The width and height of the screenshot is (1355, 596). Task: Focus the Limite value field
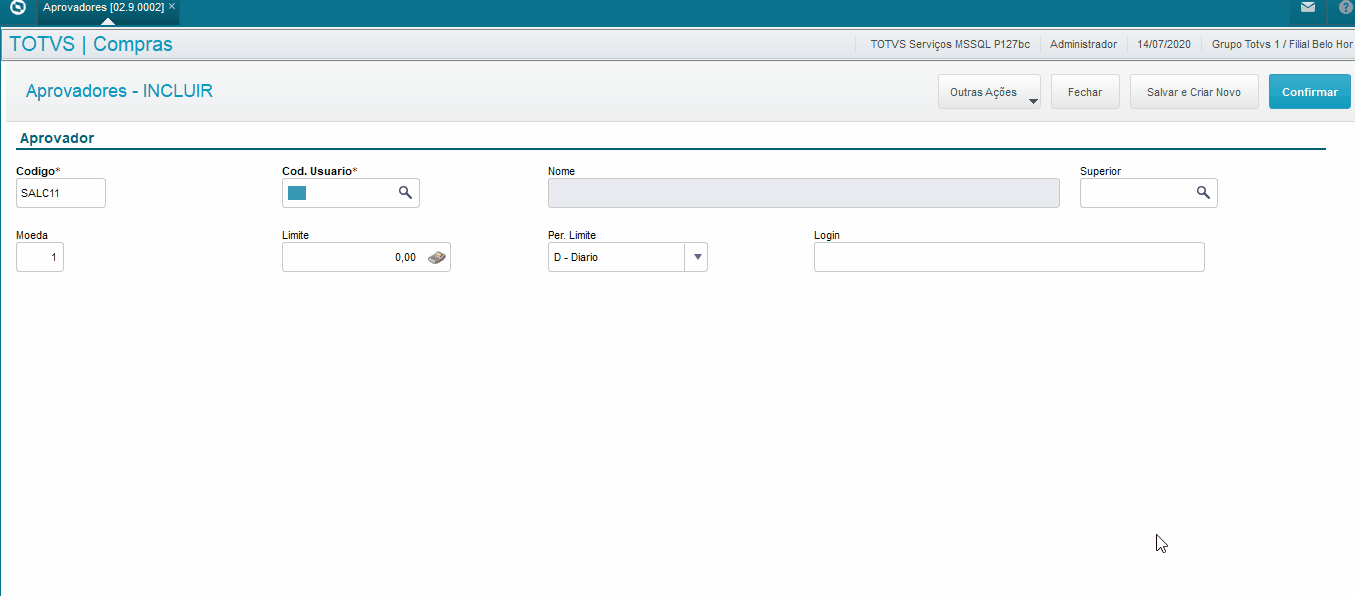[366, 257]
